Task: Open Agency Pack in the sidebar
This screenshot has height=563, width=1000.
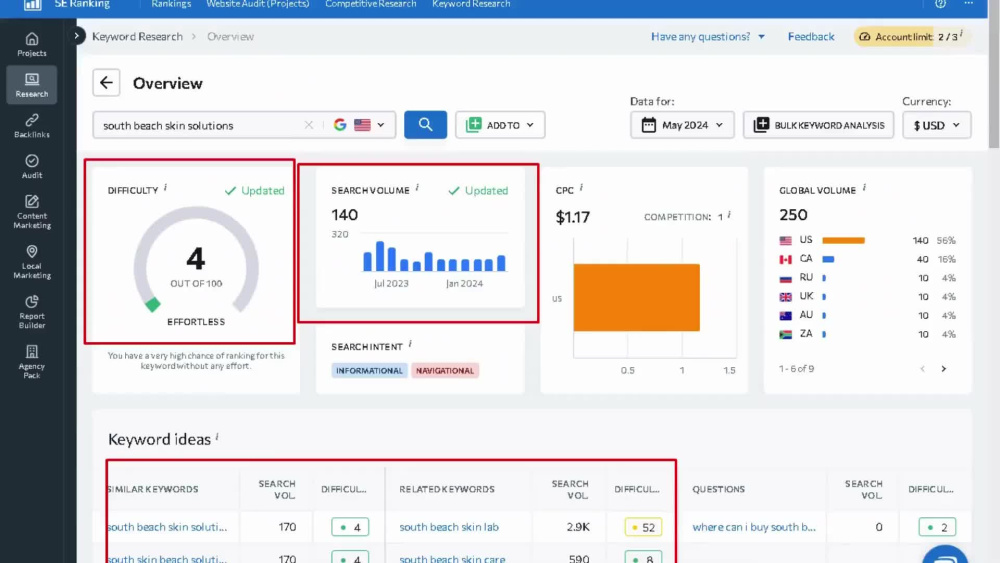Action: pyautogui.click(x=32, y=362)
